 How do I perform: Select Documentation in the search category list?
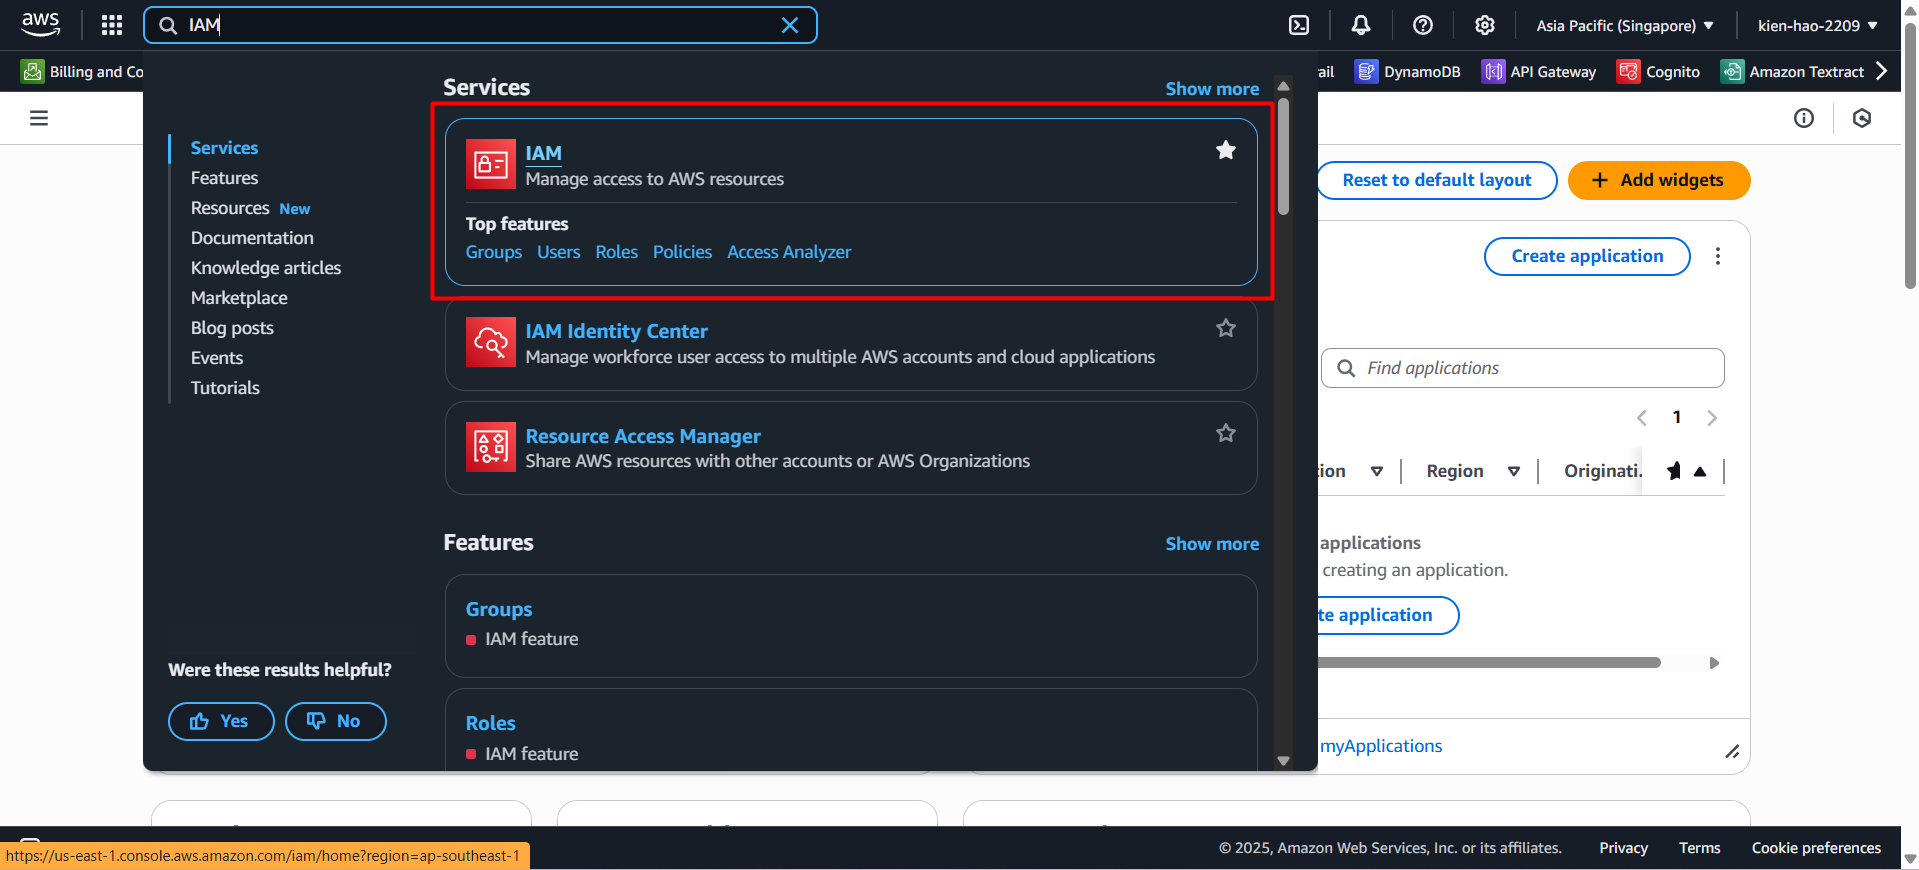pos(252,238)
